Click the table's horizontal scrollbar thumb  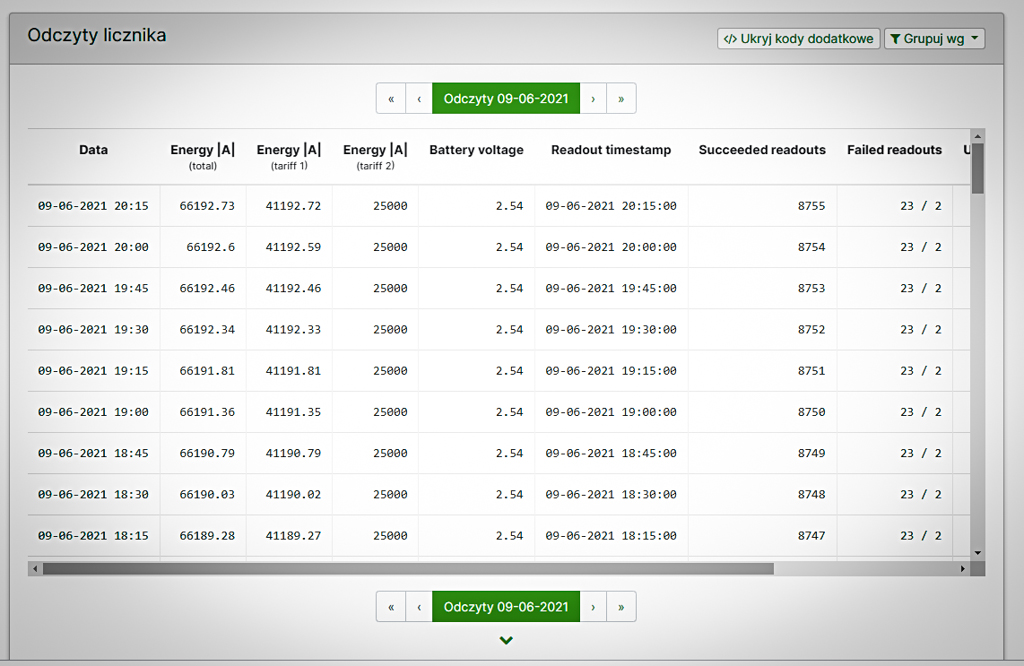coord(407,569)
